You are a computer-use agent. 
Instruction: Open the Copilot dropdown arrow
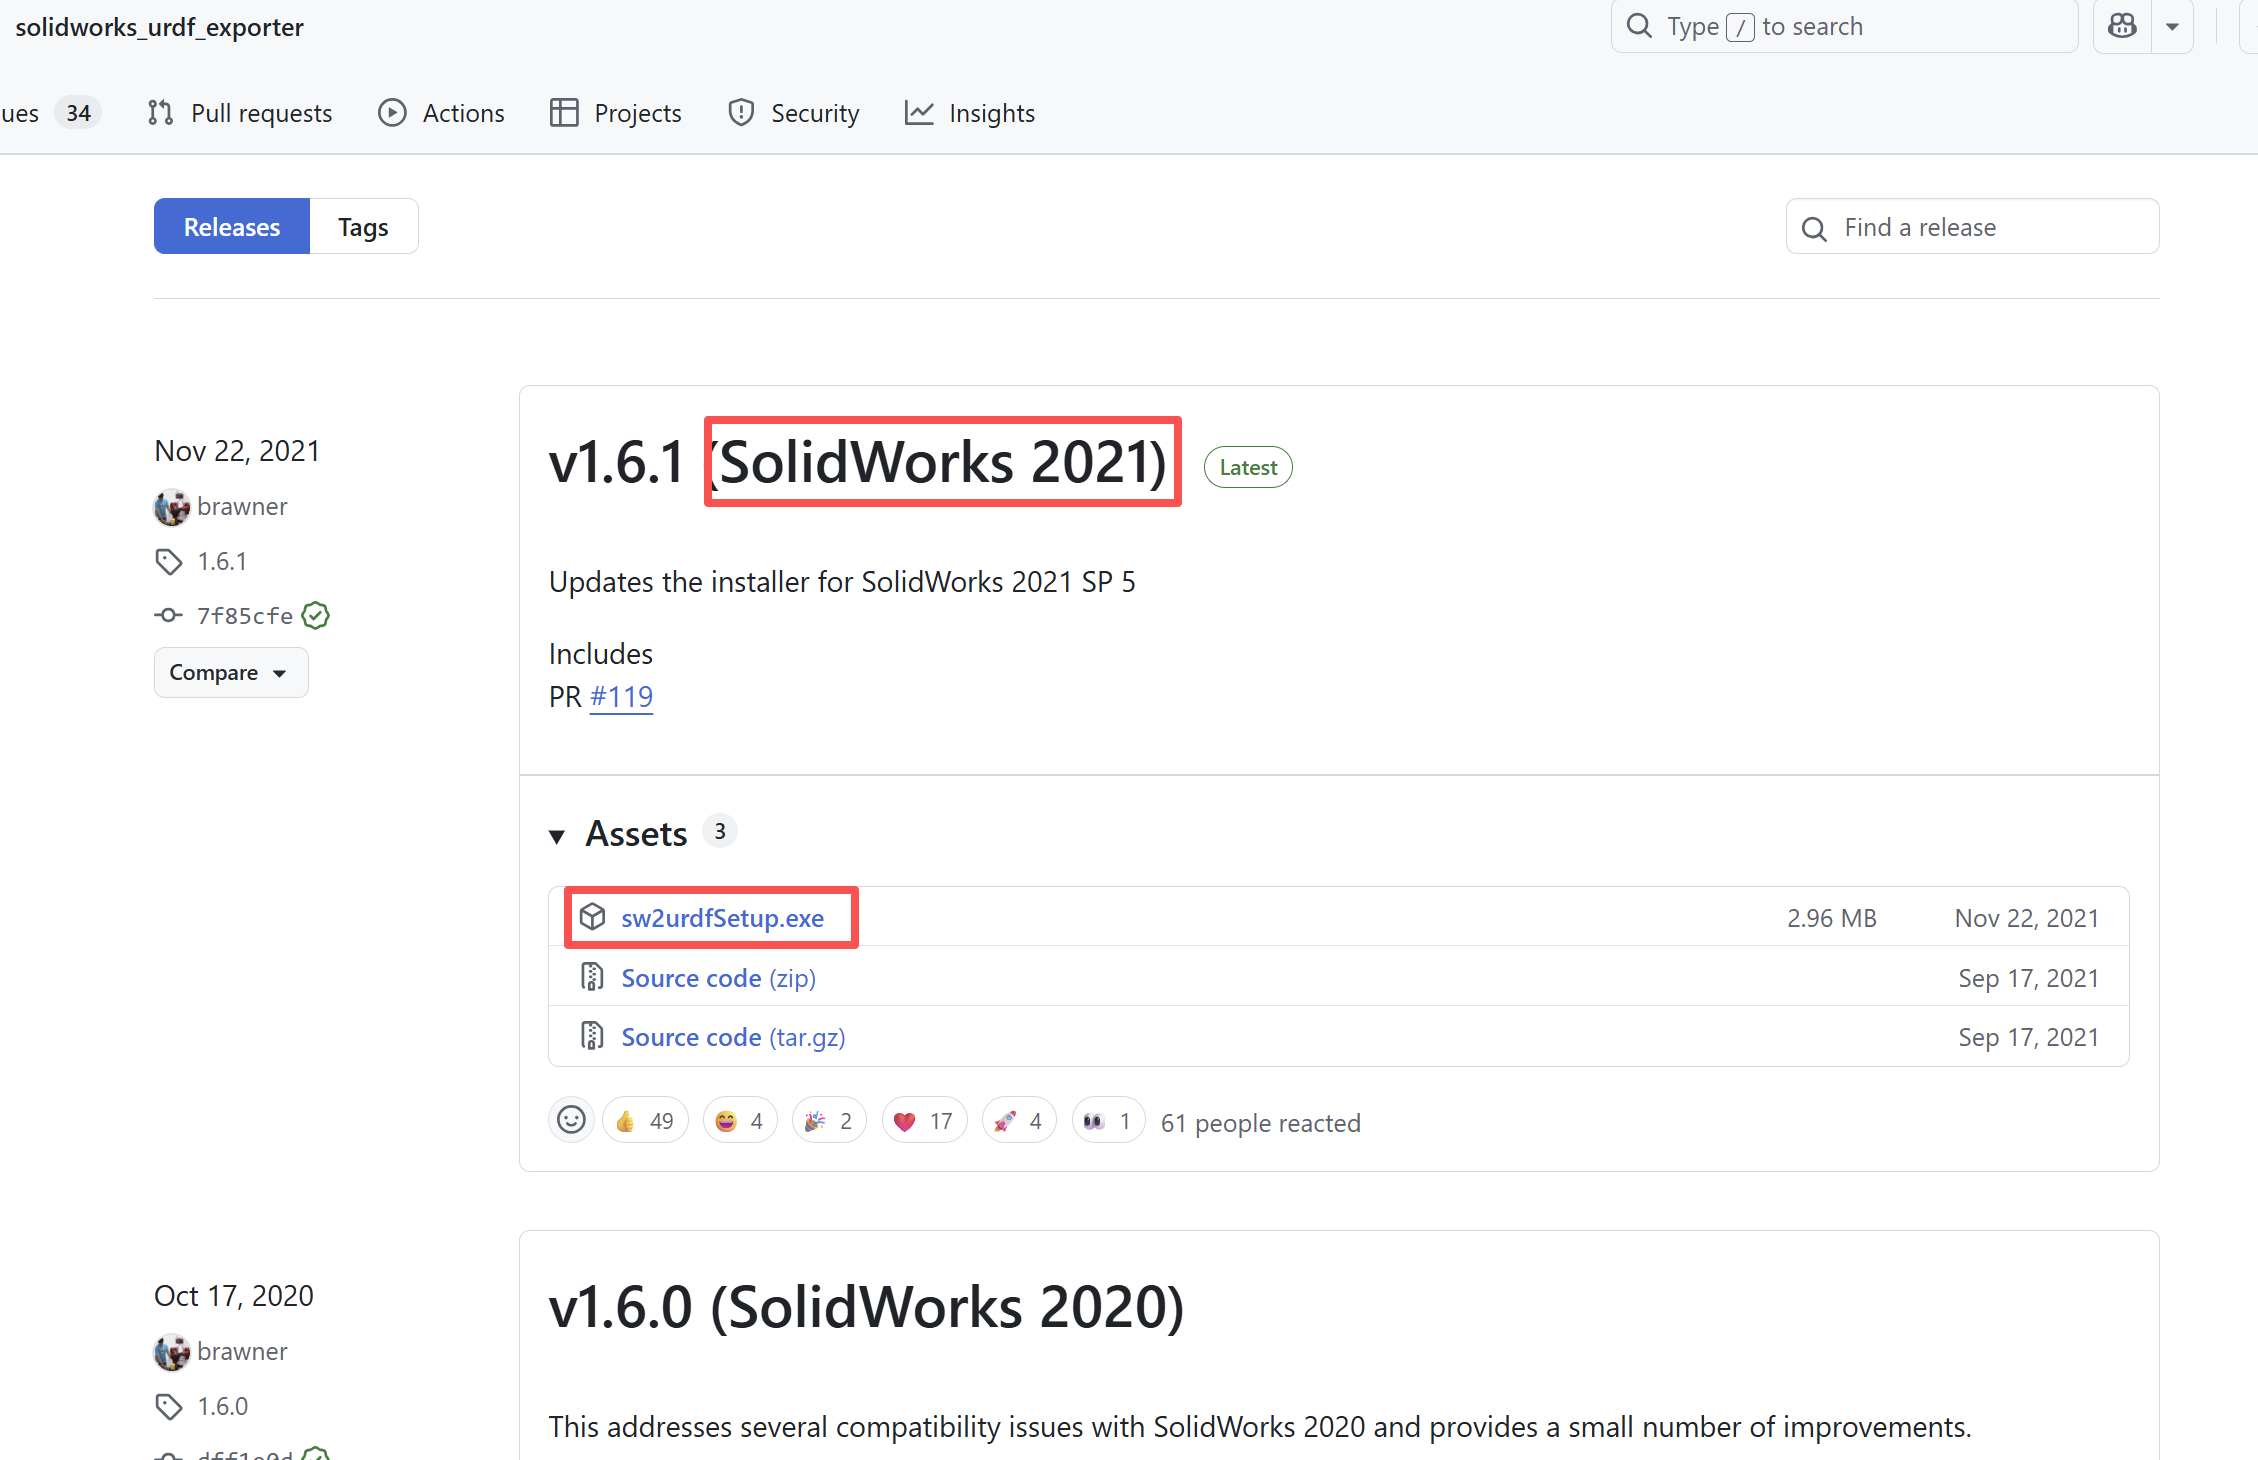pos(2172,25)
